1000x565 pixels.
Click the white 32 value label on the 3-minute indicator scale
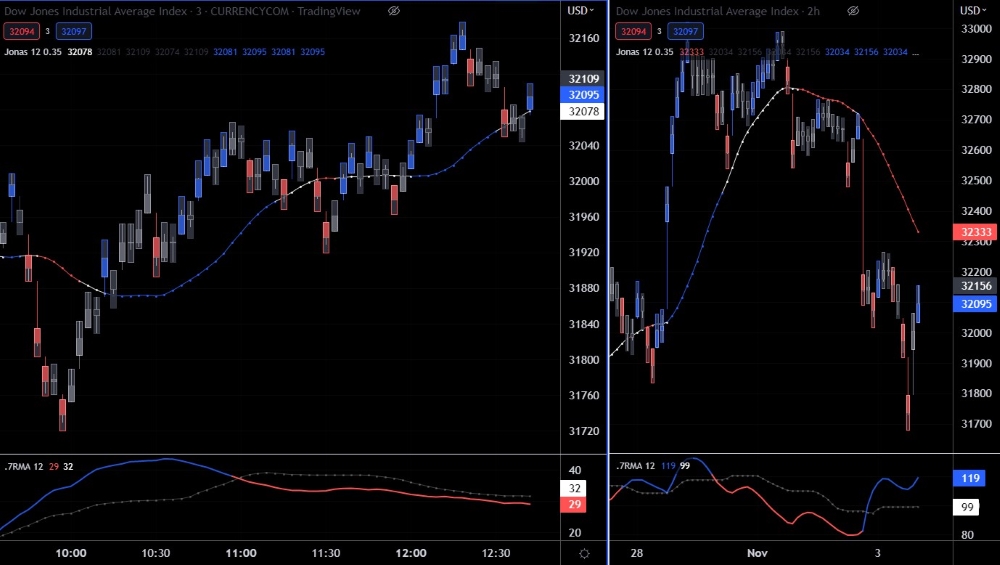tap(575, 488)
